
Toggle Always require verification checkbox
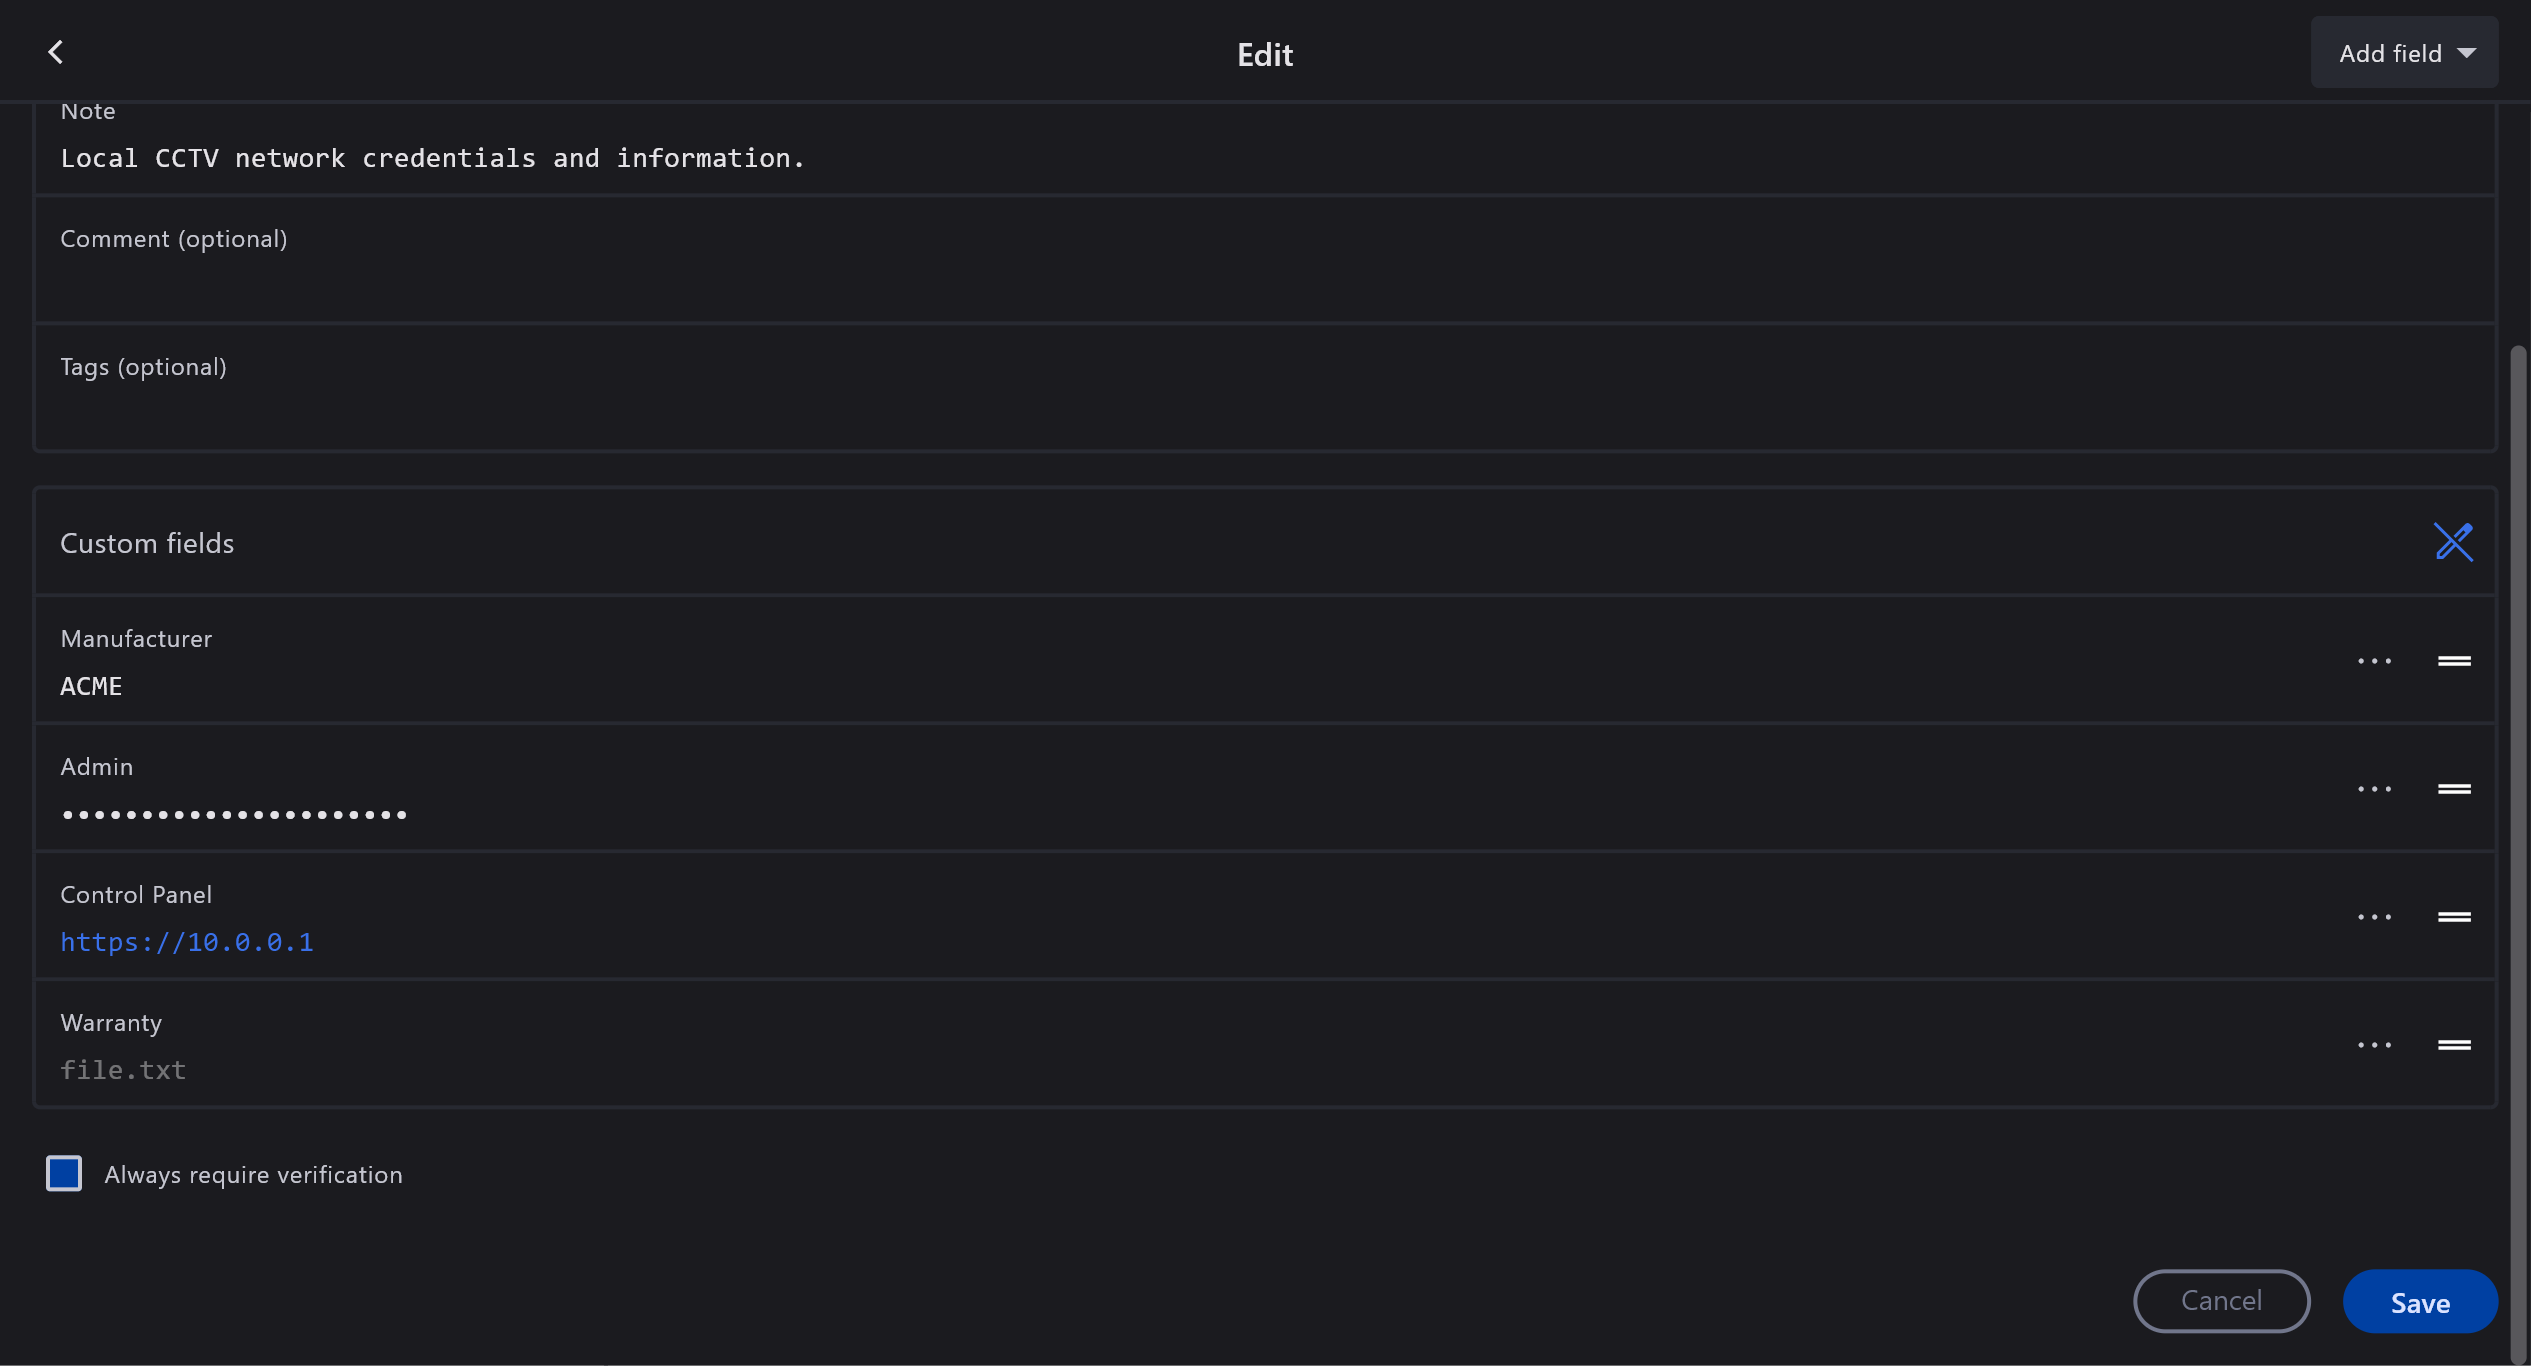point(64,1173)
